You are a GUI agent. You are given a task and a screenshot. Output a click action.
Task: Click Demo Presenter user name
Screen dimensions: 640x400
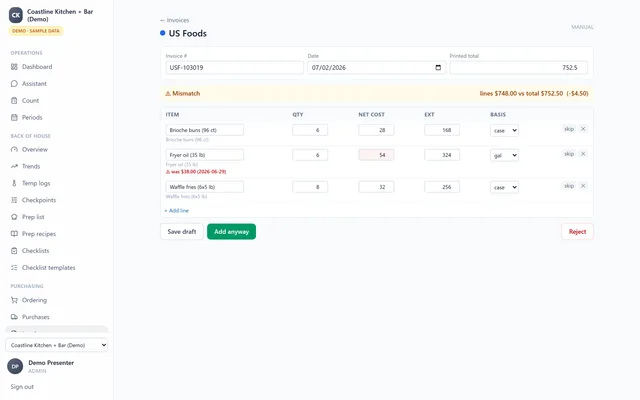(x=51, y=362)
